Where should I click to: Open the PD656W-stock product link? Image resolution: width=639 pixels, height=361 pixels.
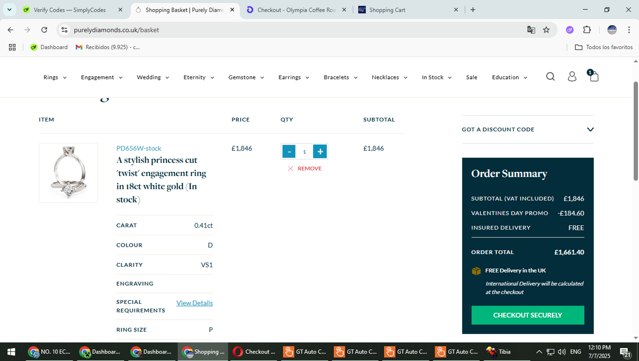coord(139,148)
